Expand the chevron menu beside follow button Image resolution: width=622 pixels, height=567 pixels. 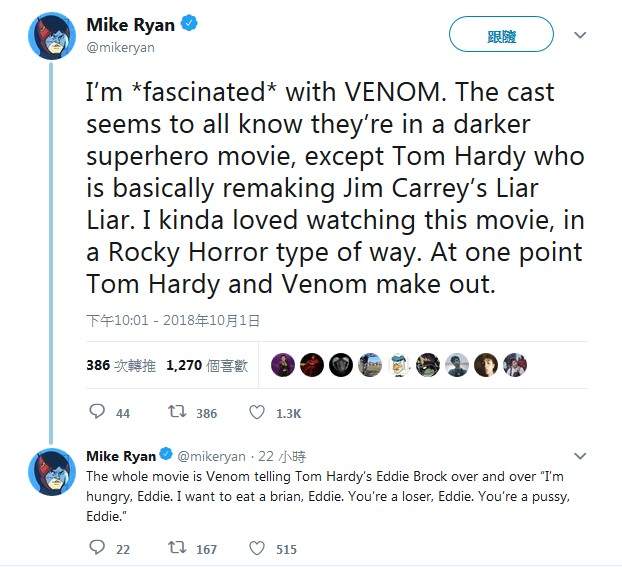[x=579, y=35]
